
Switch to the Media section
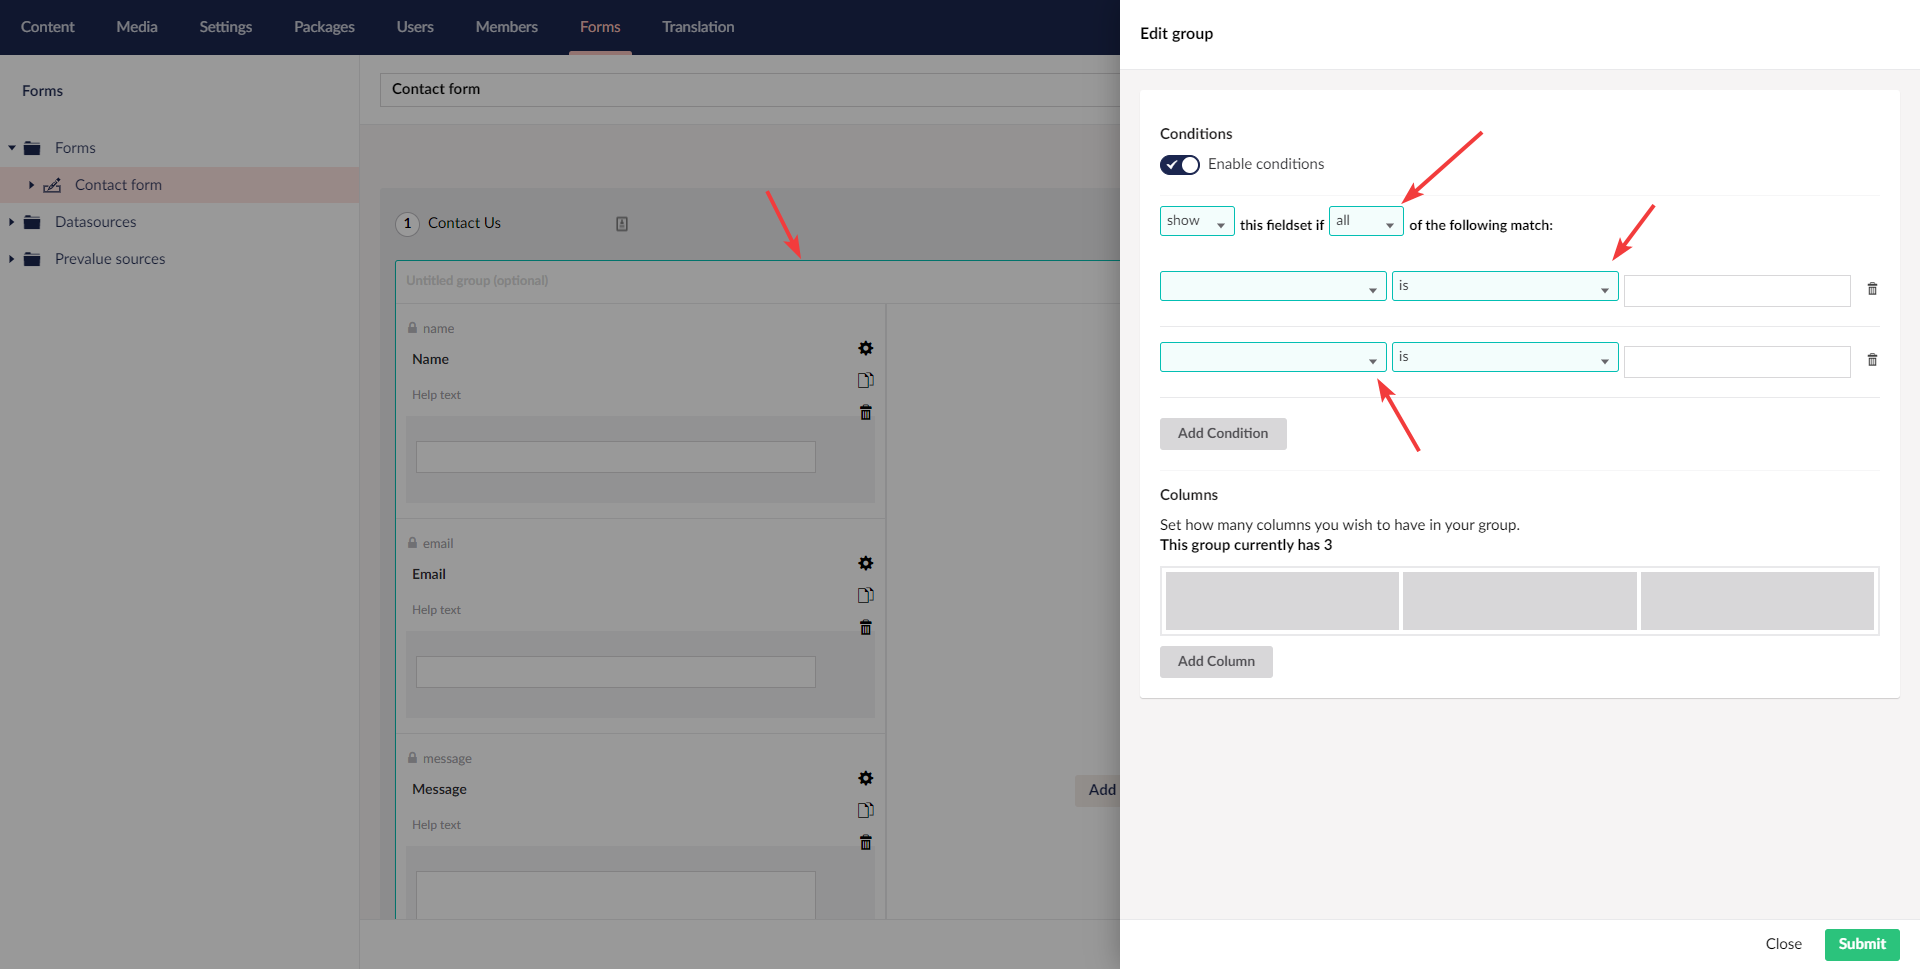coord(136,27)
